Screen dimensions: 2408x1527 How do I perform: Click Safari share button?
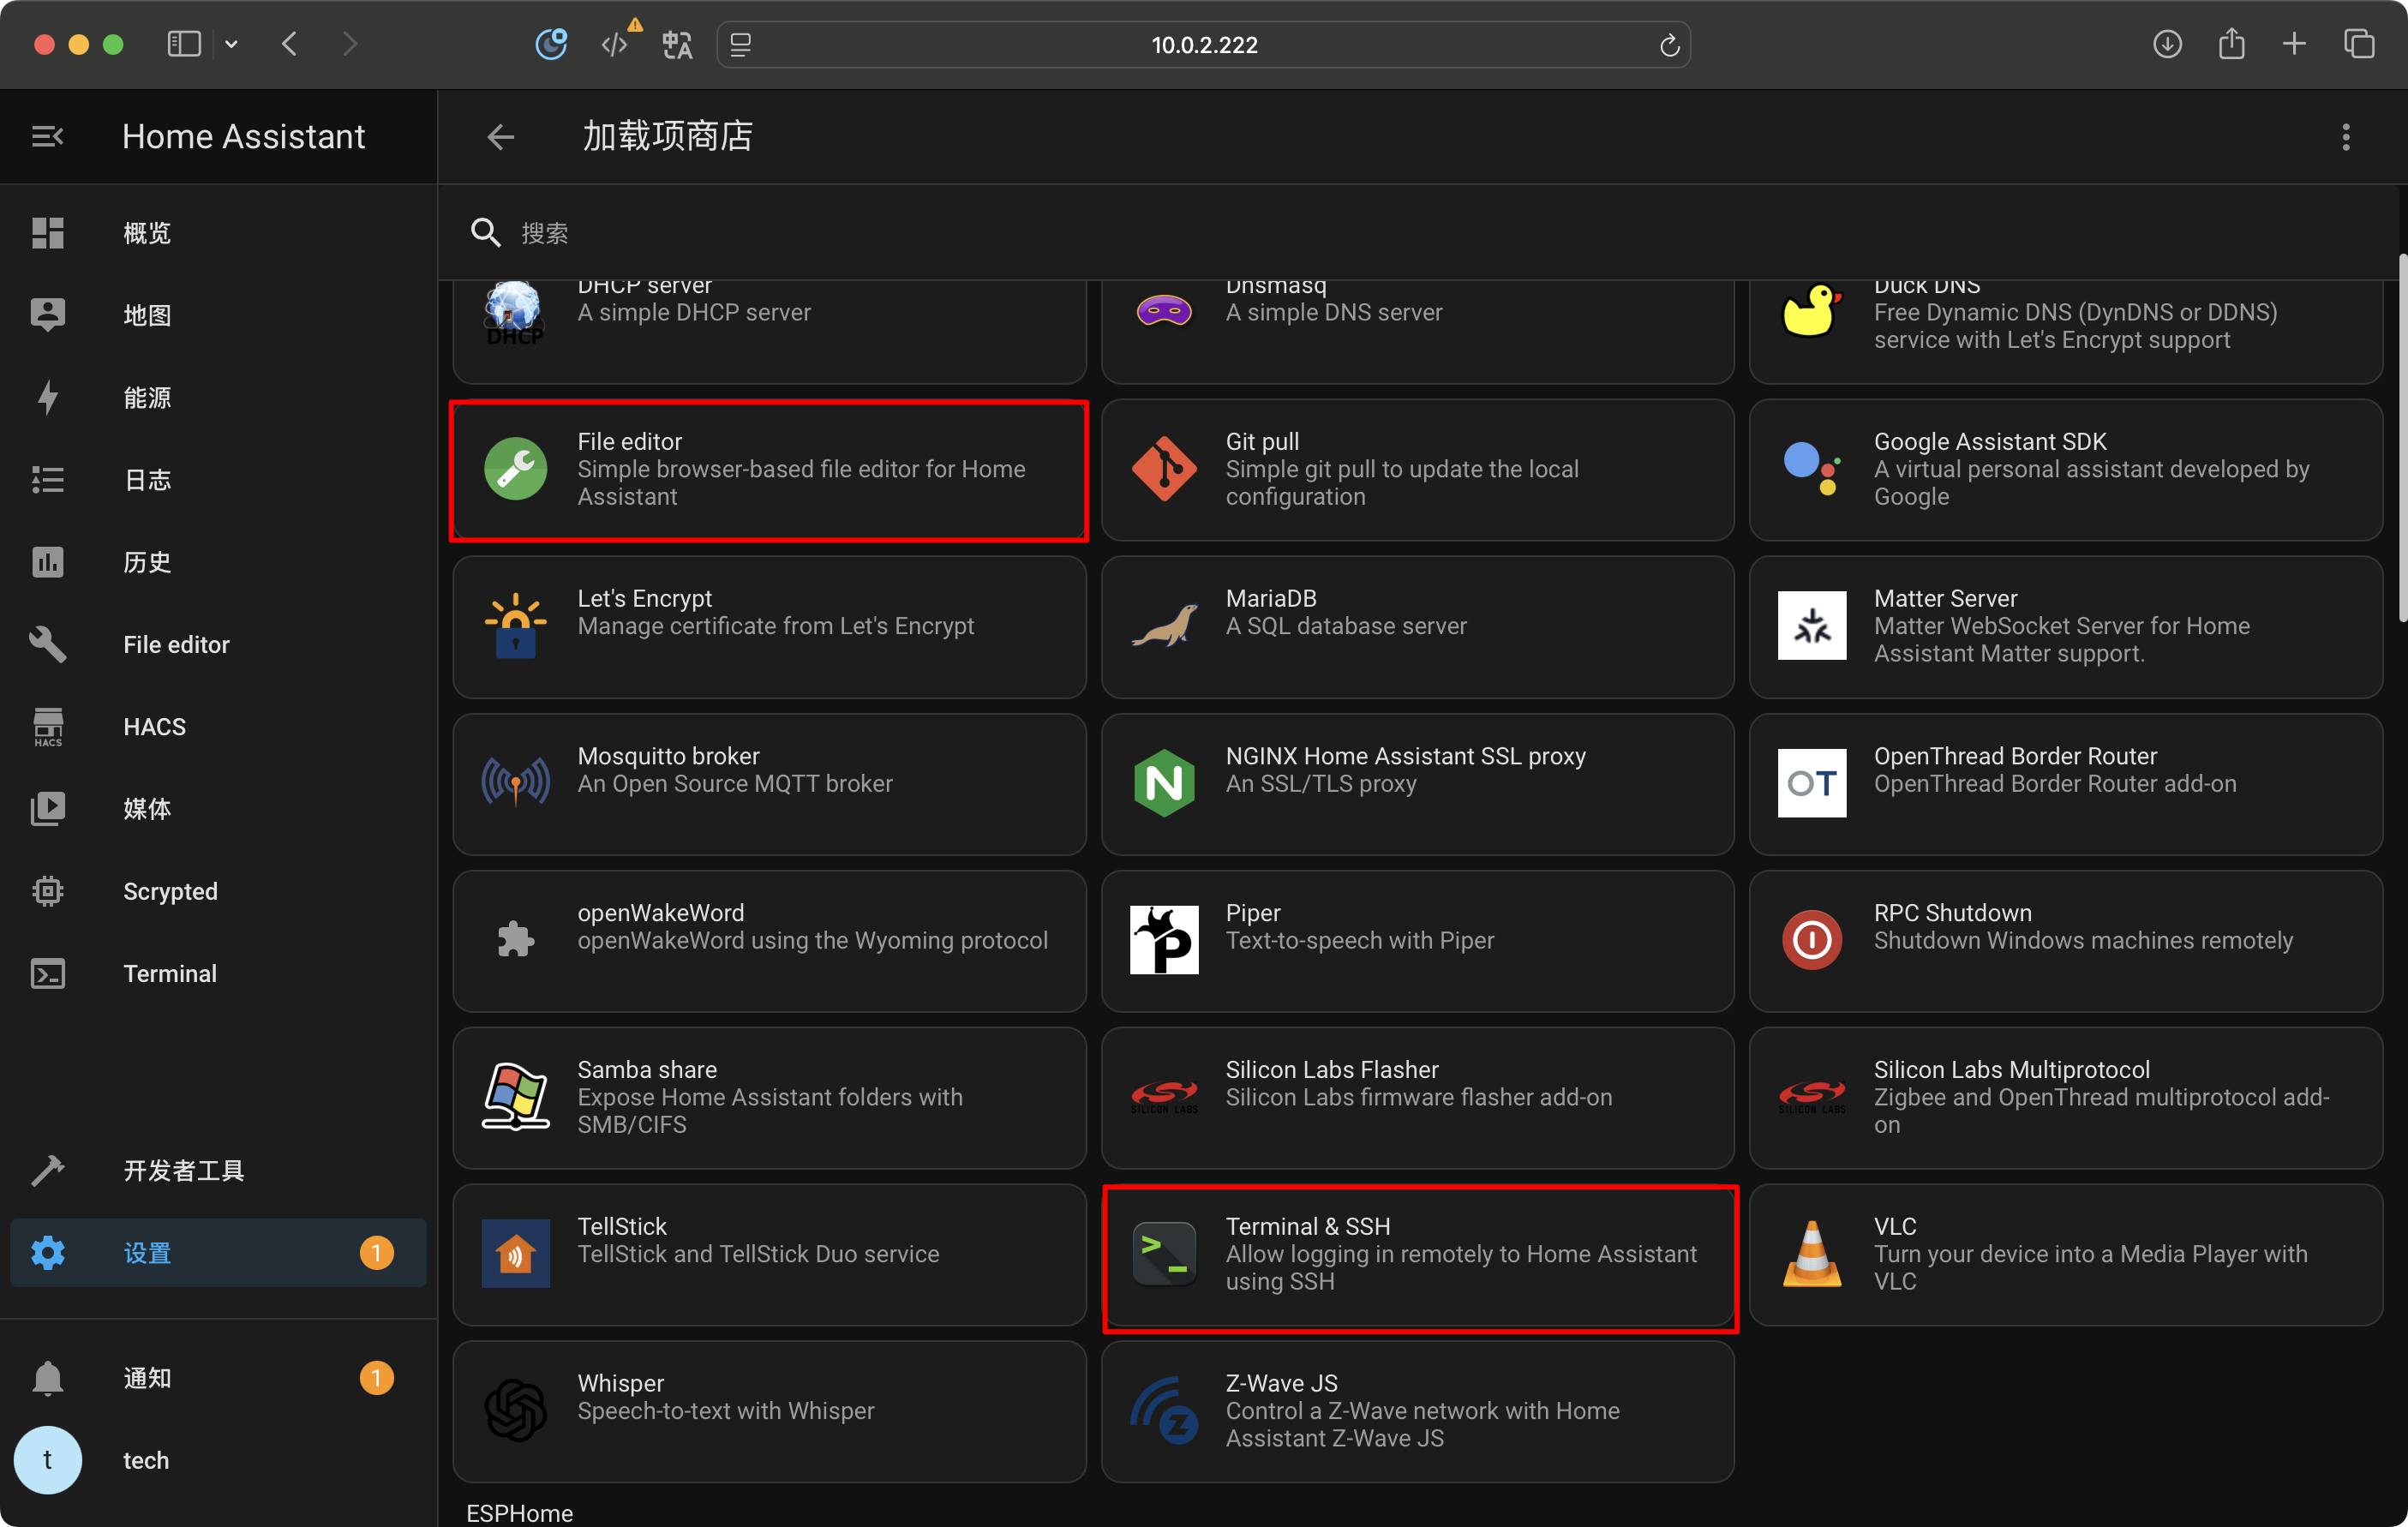(2231, 43)
